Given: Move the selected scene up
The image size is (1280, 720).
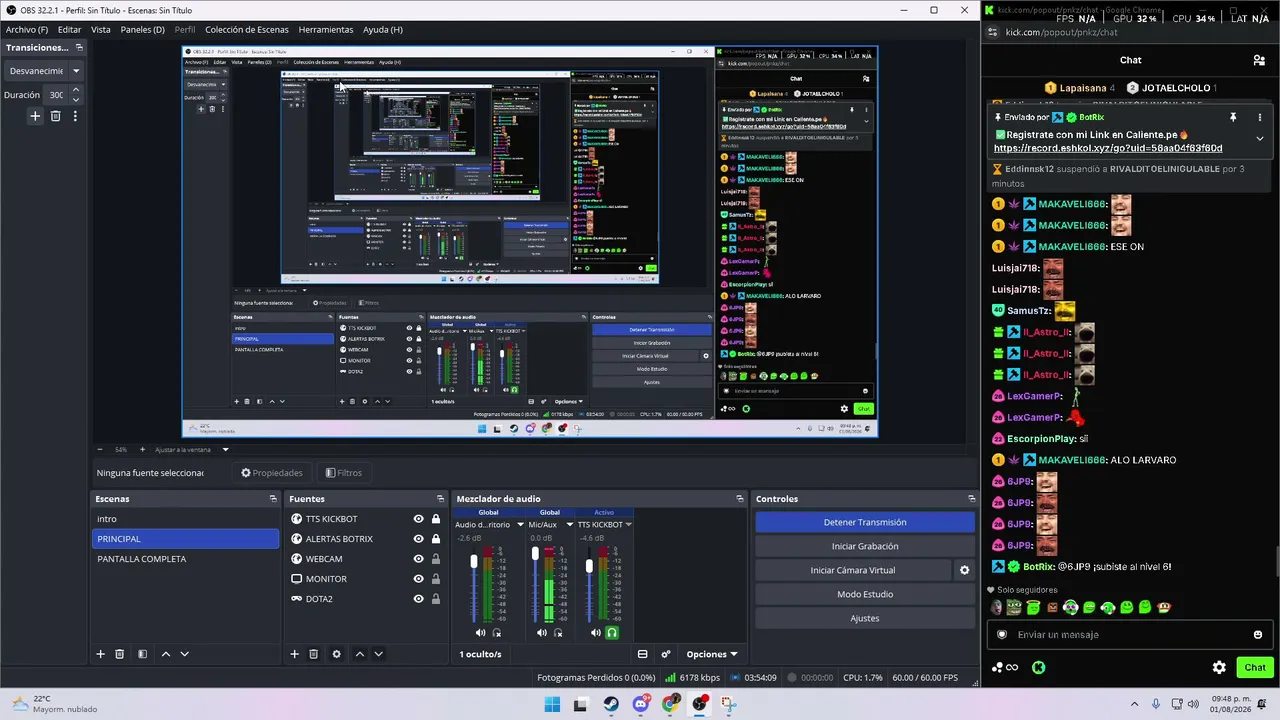Looking at the screenshot, I should (166, 654).
